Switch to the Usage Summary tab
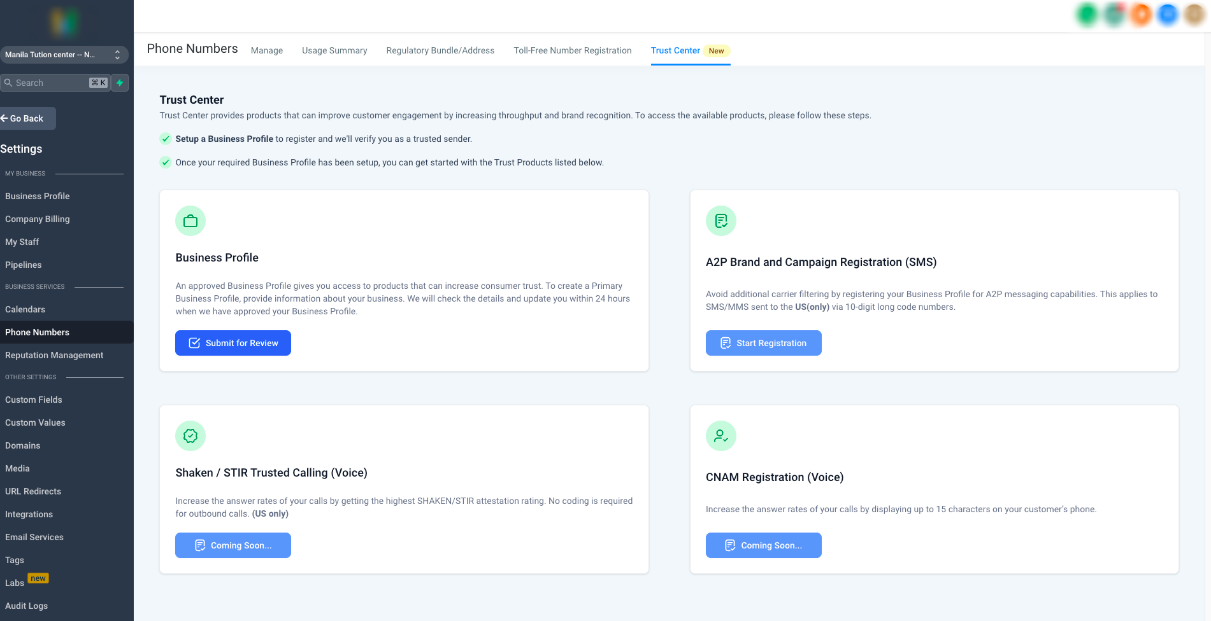Image resolution: width=1211 pixels, height=621 pixels. [x=334, y=50]
